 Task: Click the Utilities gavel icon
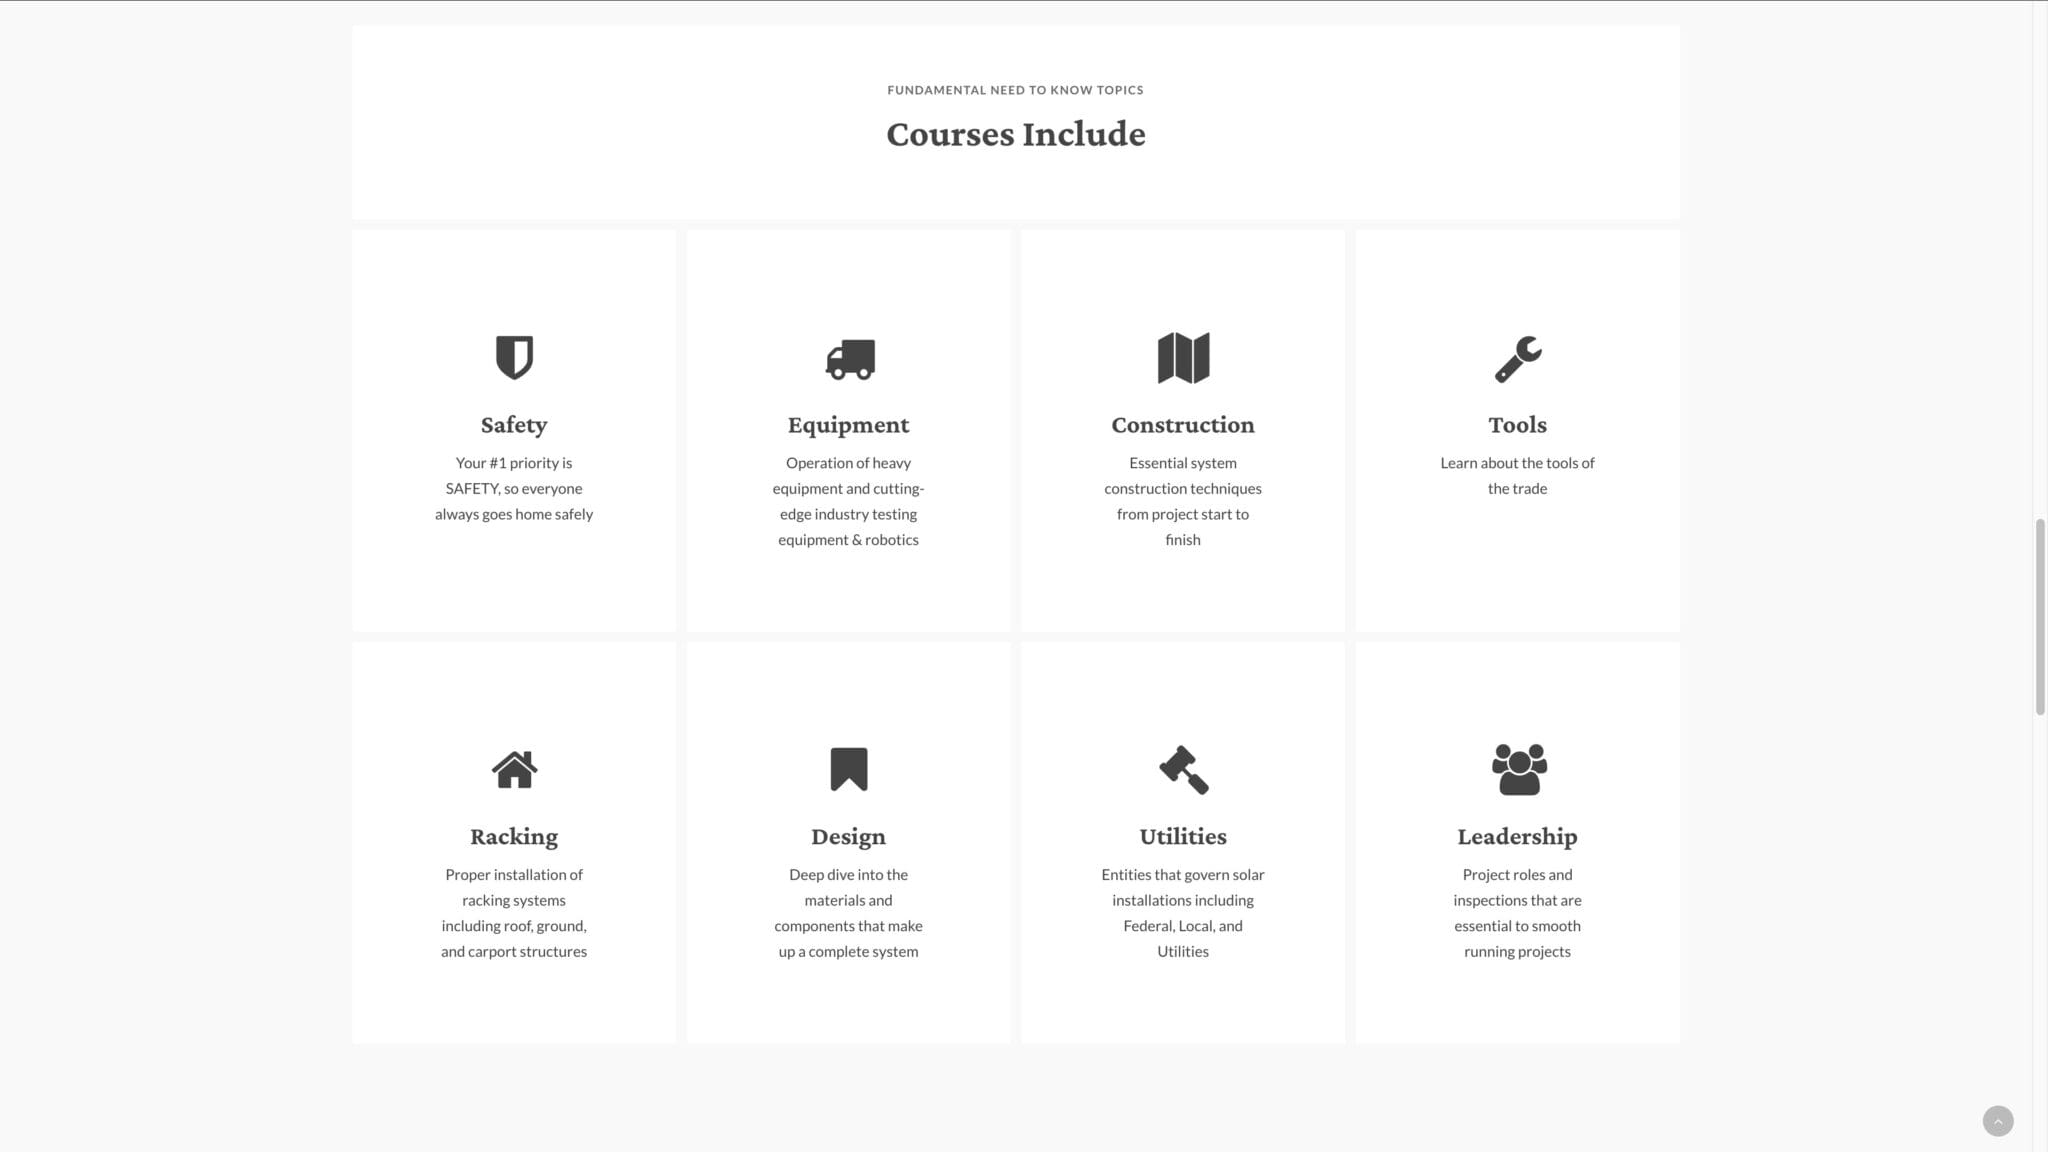click(x=1183, y=770)
